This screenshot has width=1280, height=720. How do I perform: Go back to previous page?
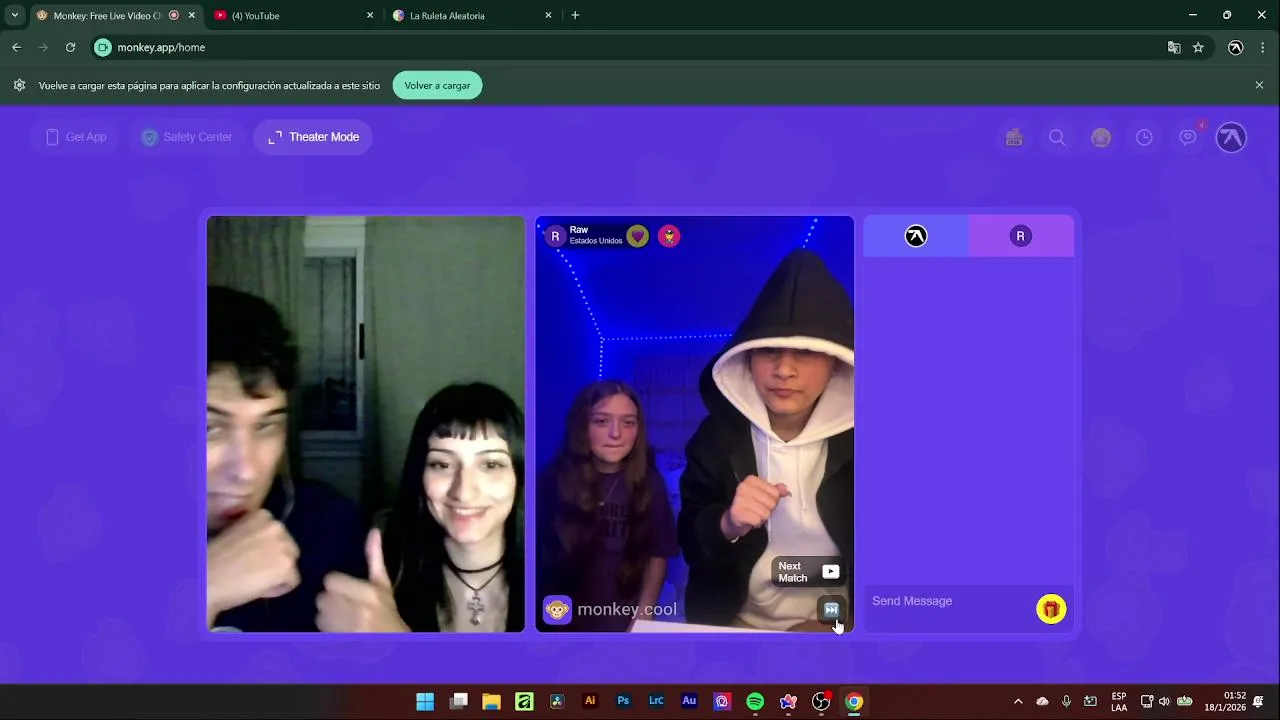tap(16, 47)
